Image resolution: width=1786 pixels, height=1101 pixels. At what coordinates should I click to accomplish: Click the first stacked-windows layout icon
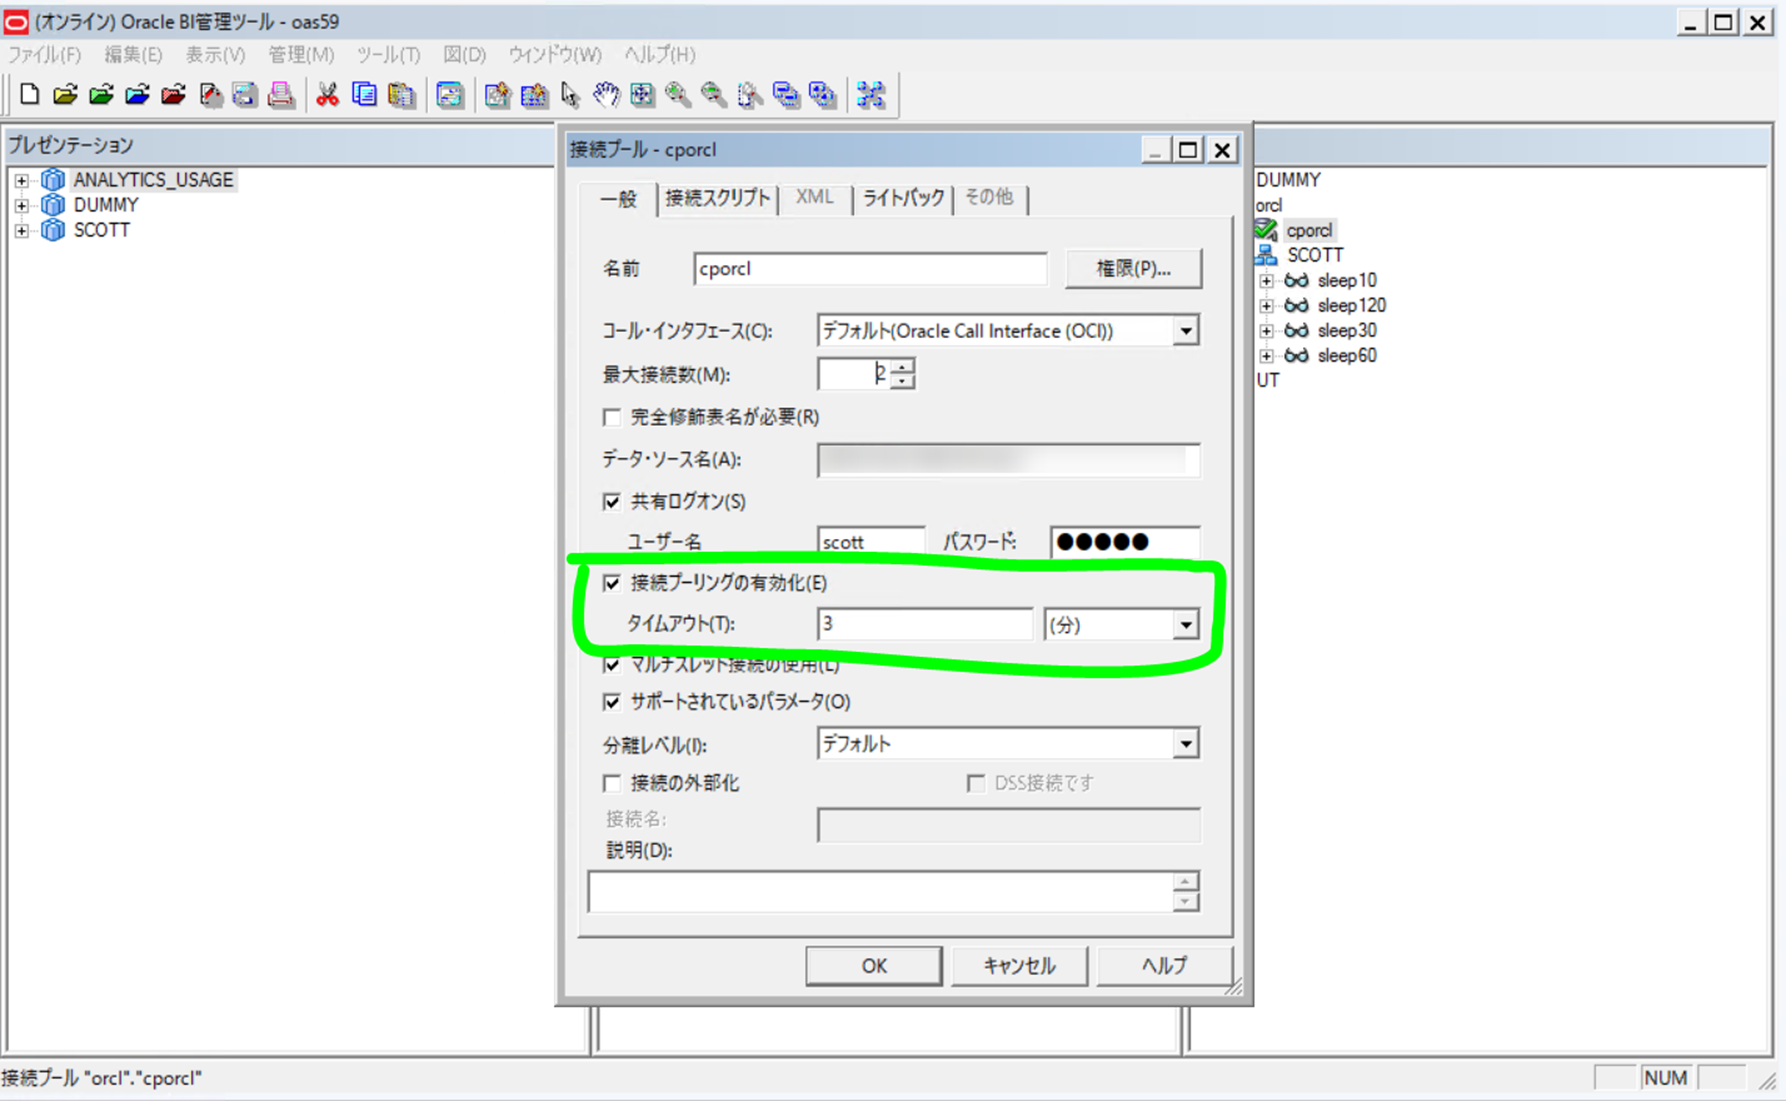[x=786, y=95]
